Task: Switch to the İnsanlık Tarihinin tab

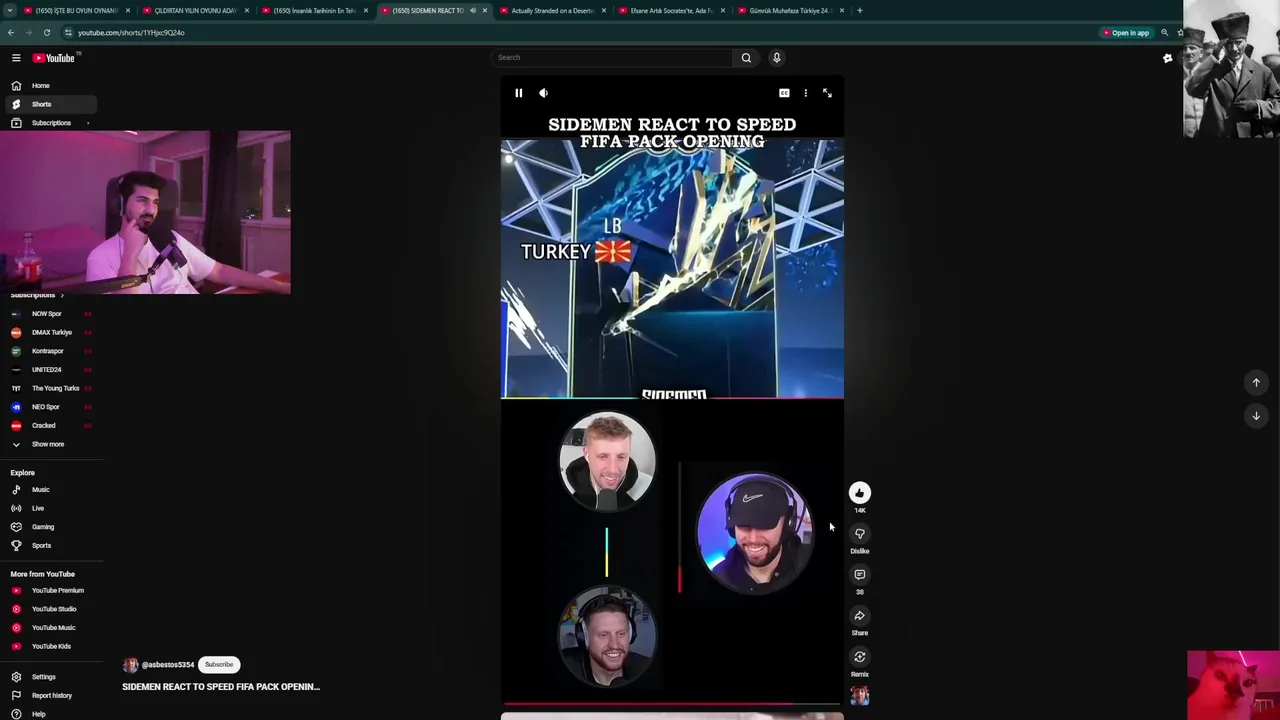Action: point(315,11)
